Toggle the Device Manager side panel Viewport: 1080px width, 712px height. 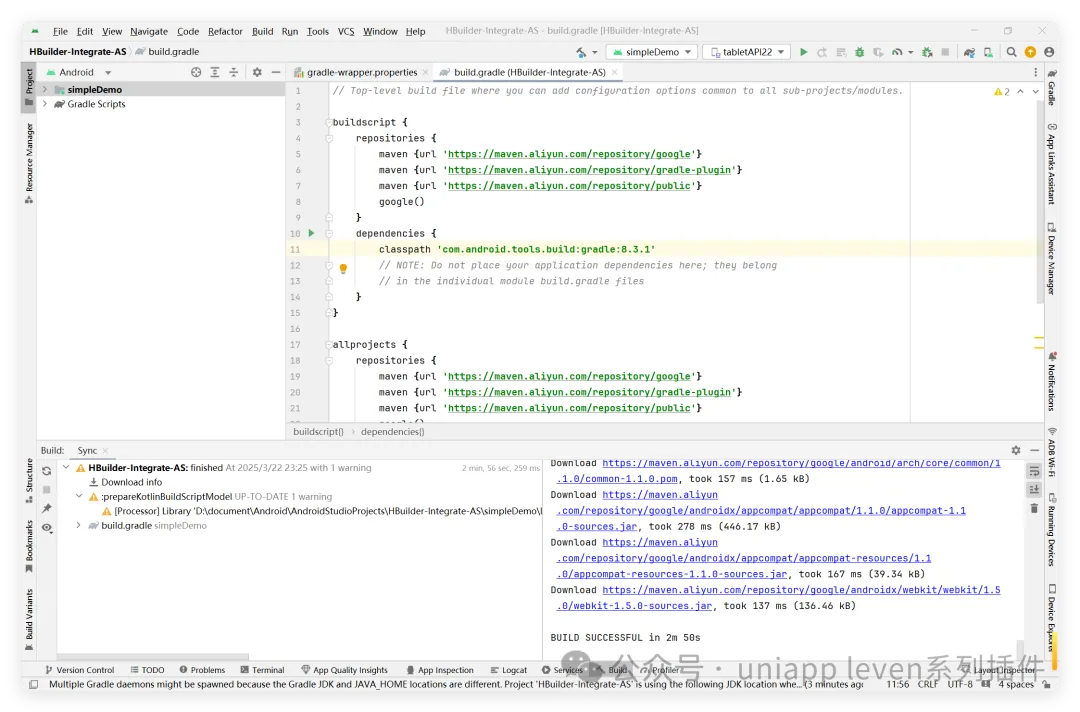(x=1052, y=258)
